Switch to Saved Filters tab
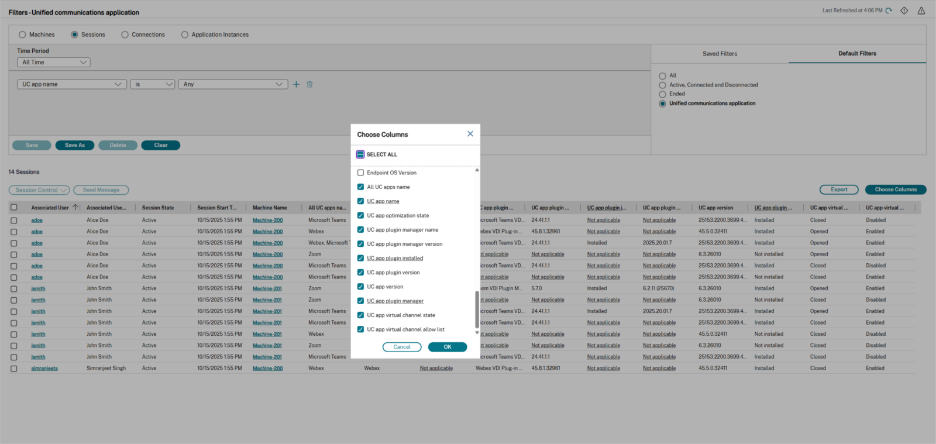This screenshot has width=936, height=444. tap(719, 53)
